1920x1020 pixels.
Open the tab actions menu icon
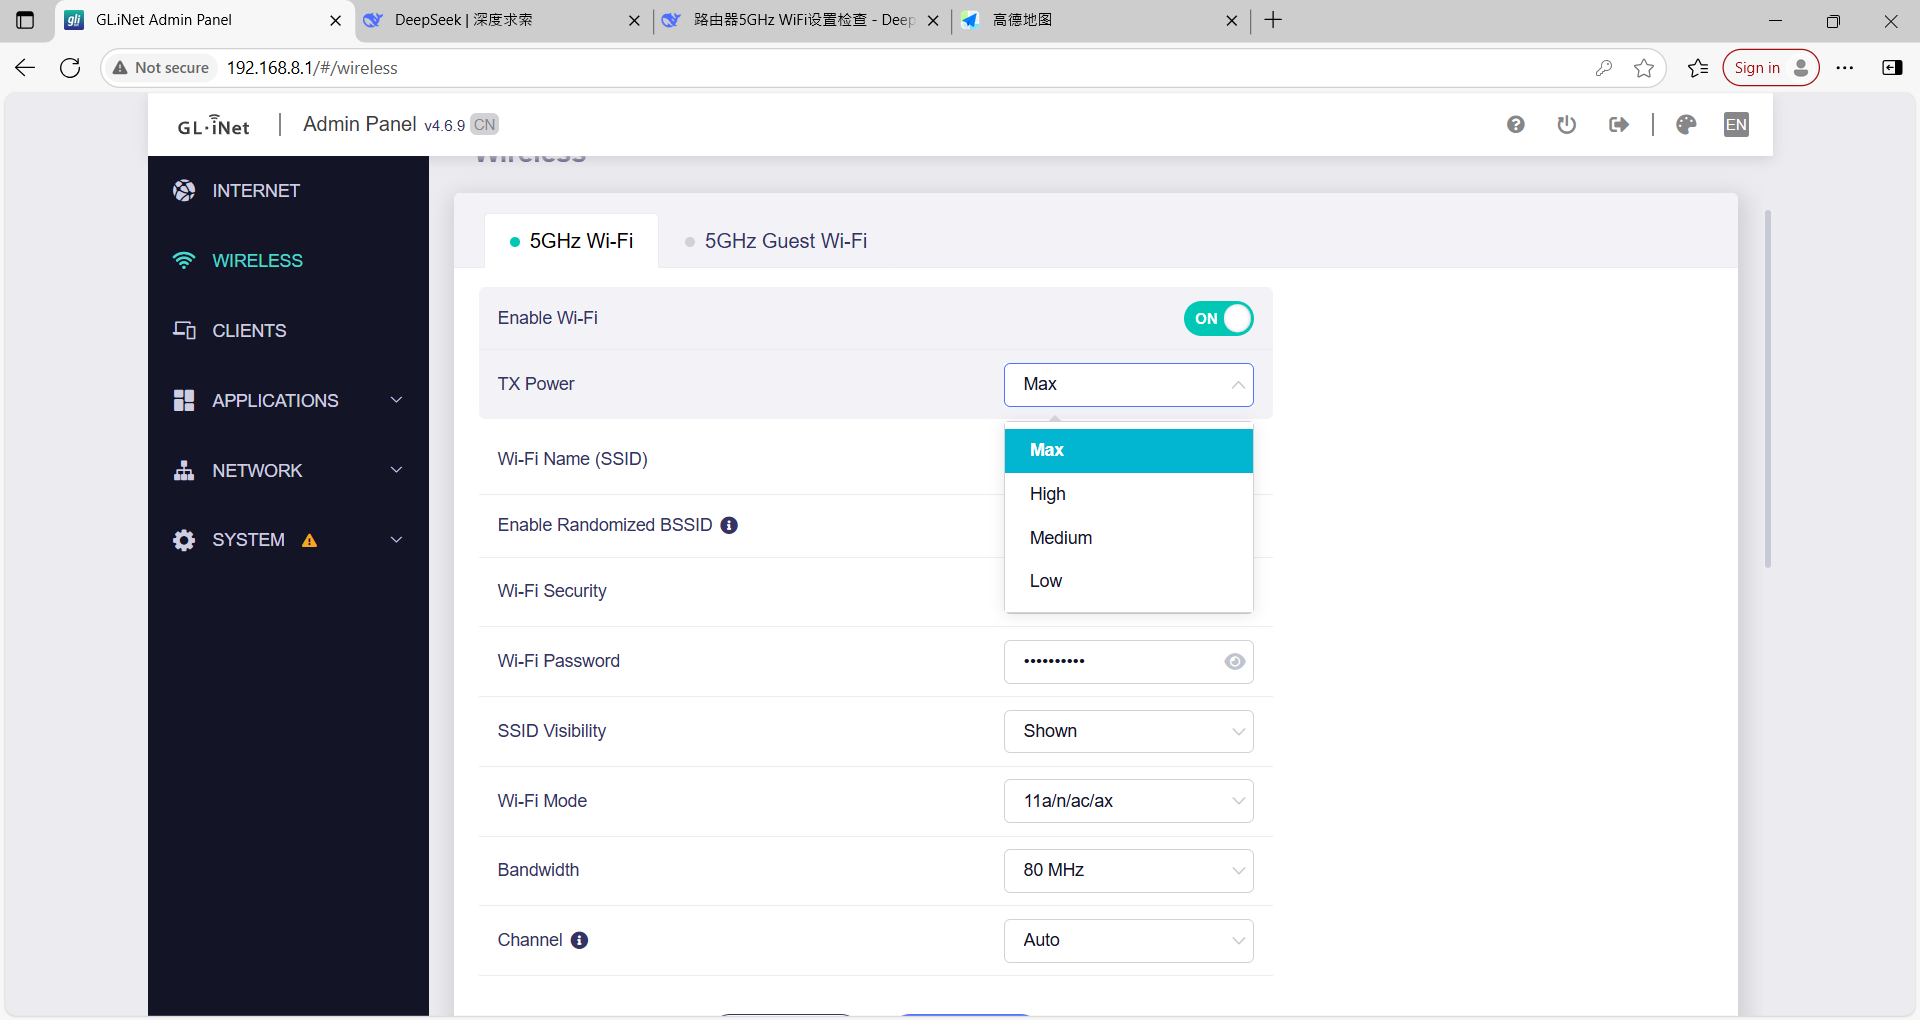[25, 20]
